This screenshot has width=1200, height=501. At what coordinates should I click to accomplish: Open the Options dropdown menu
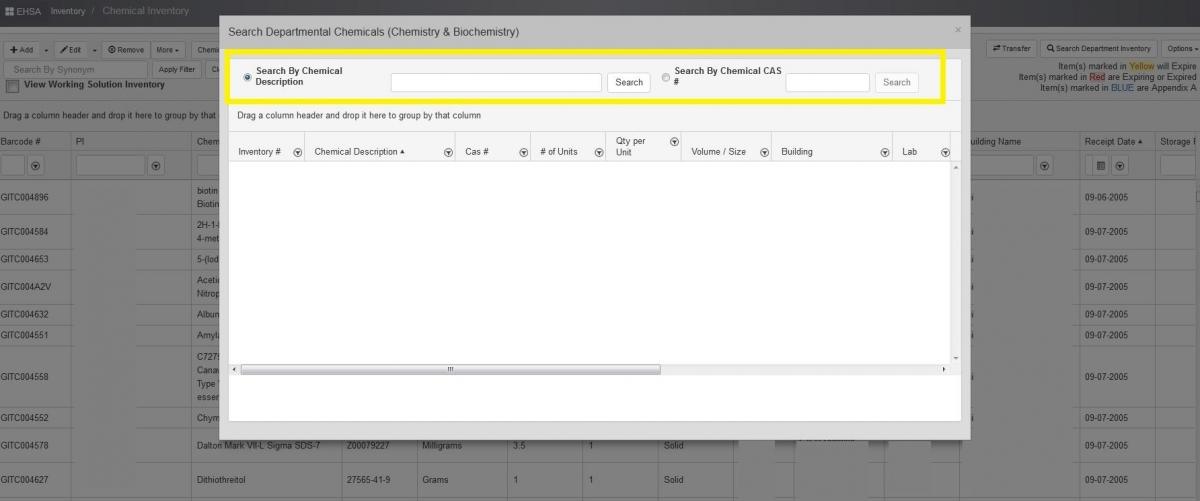pos(1181,48)
